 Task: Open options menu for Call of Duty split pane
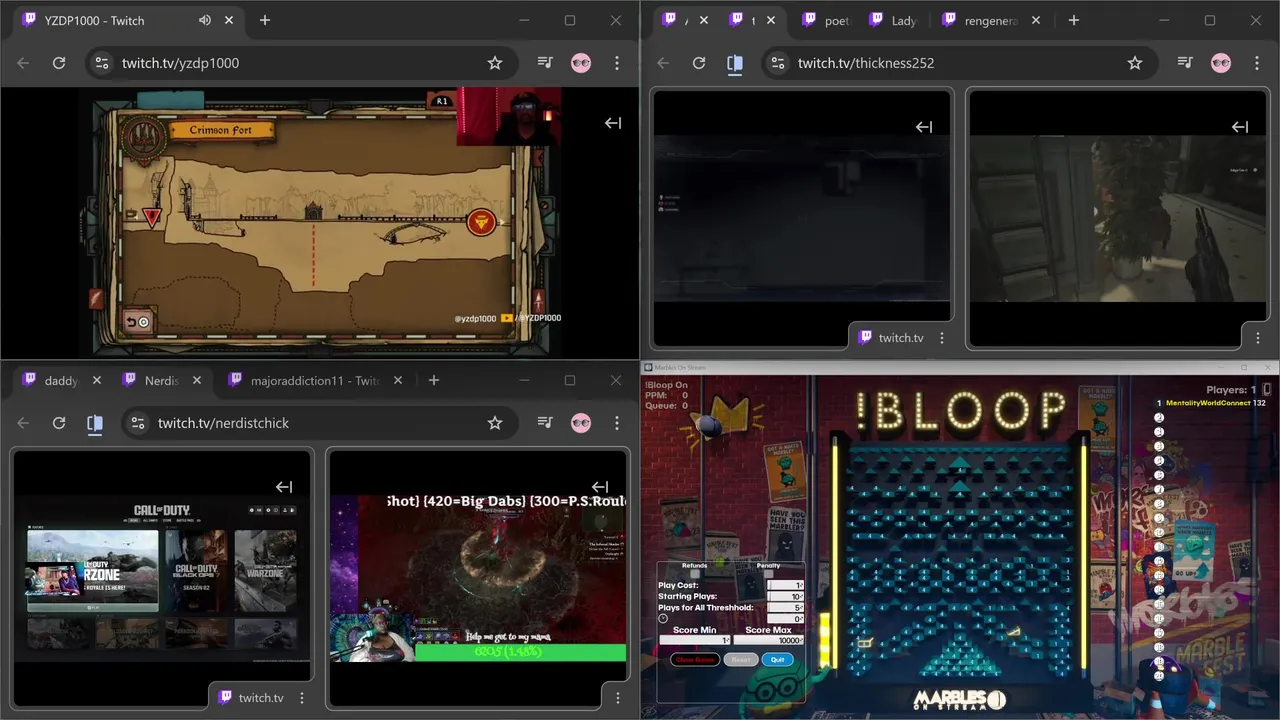point(301,698)
